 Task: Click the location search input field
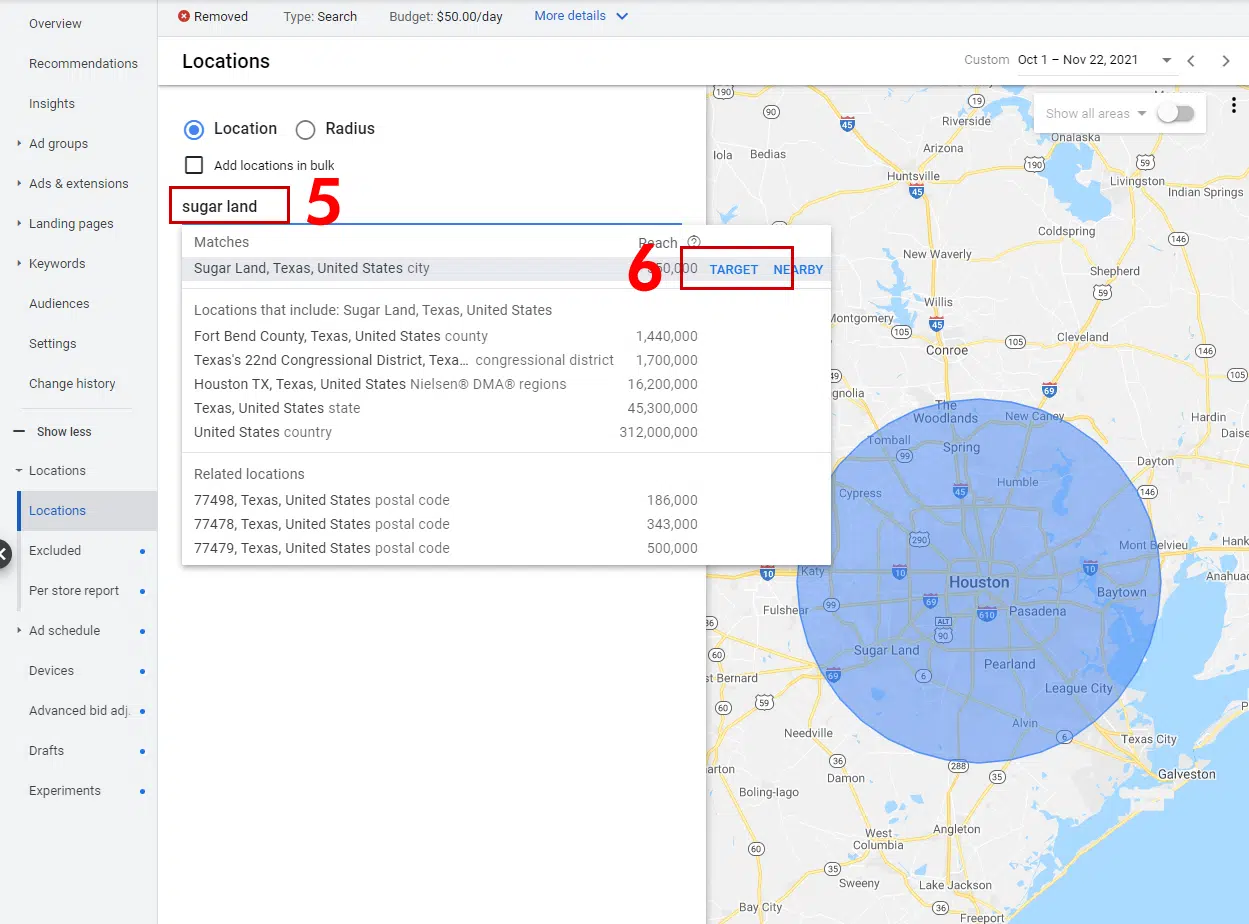431,207
